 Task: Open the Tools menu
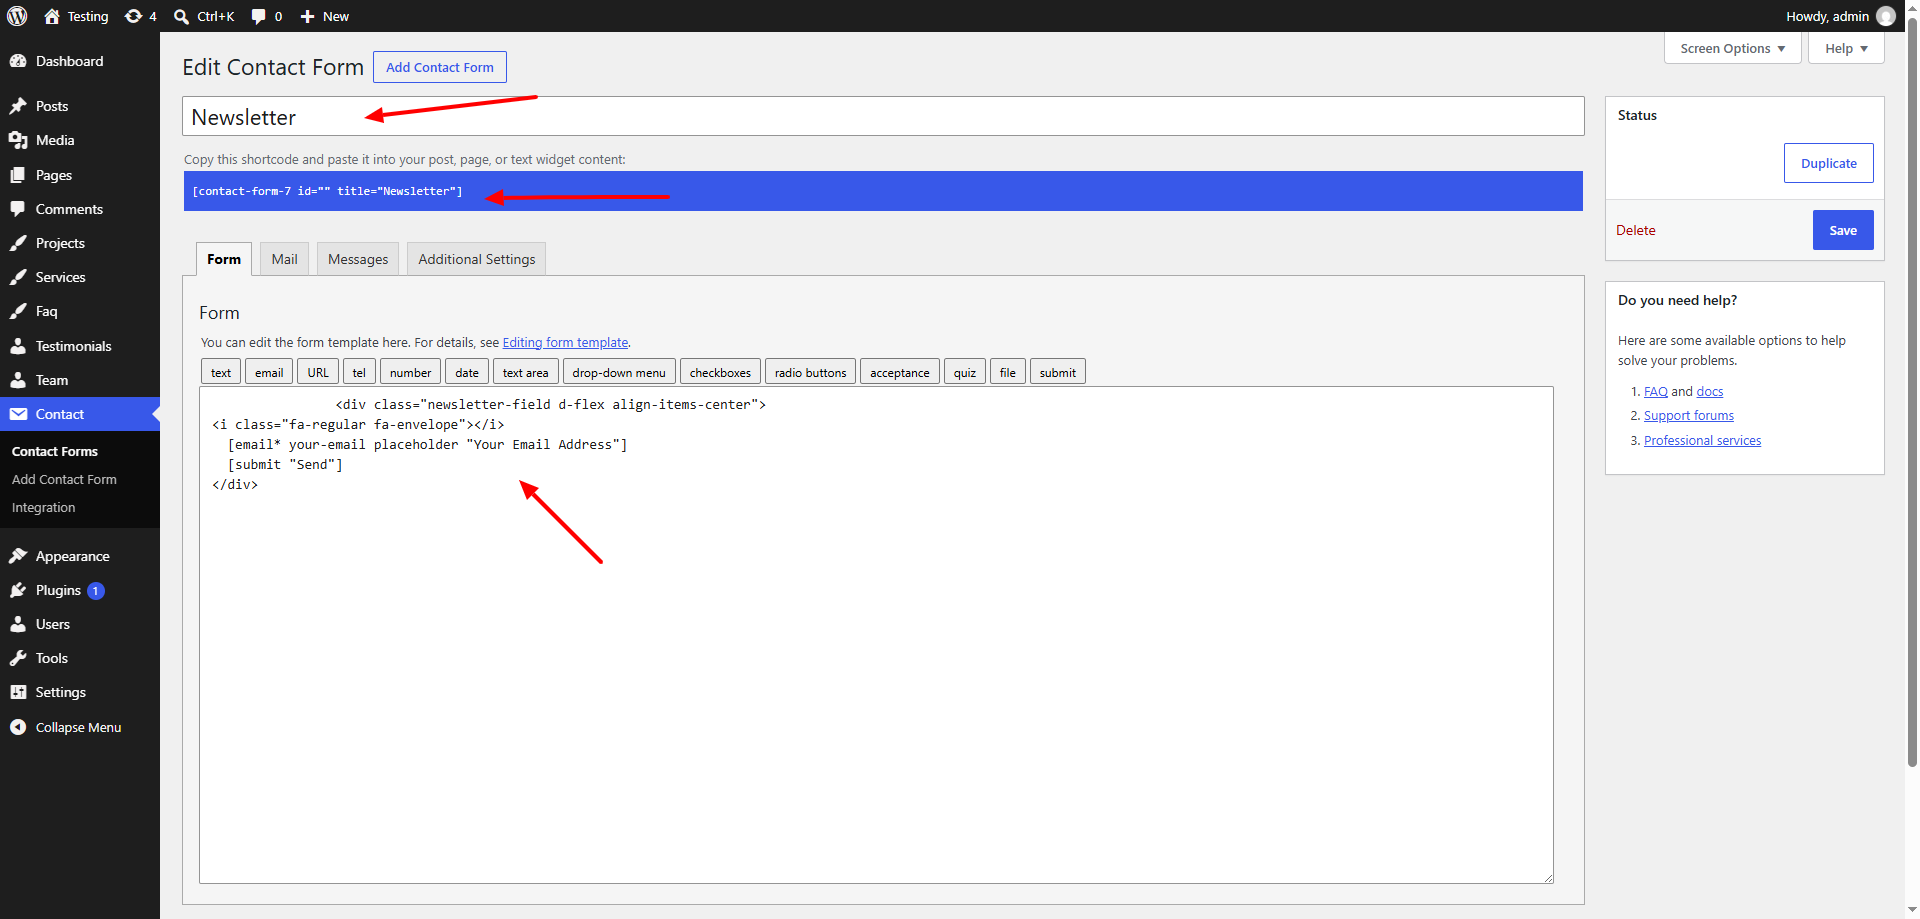tap(80, 658)
